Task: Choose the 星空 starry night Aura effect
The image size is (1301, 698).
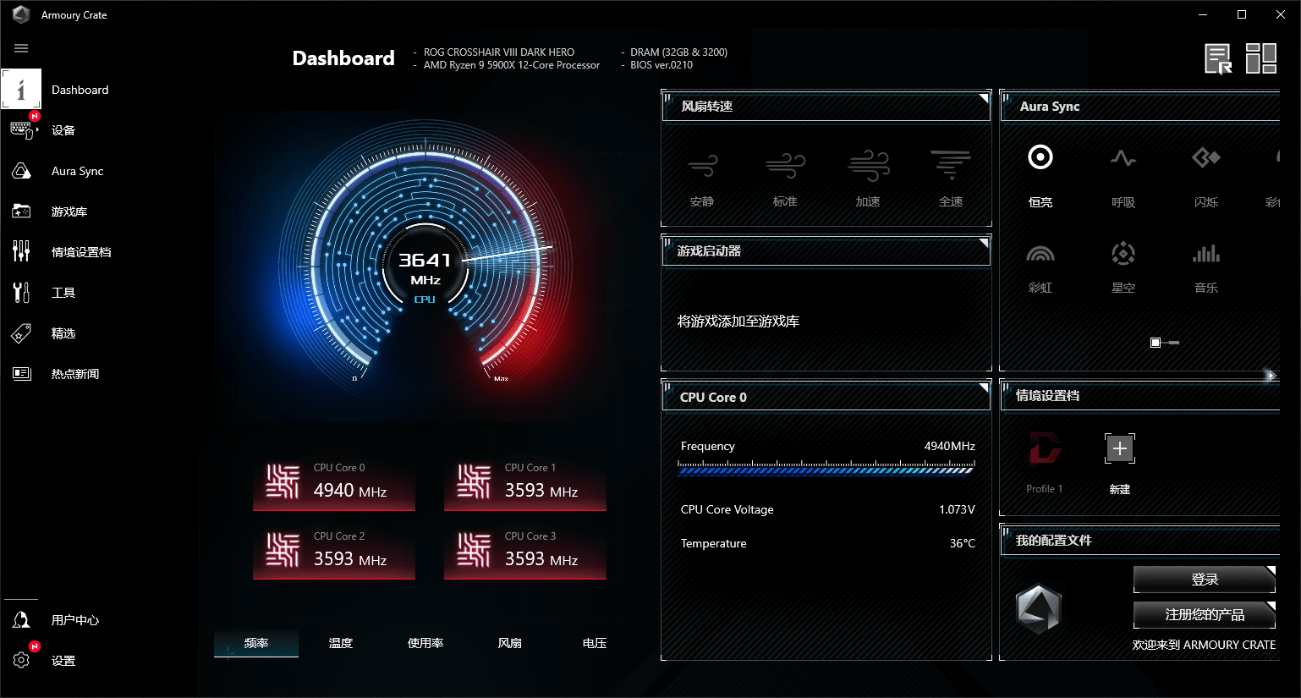Action: [x=1123, y=255]
